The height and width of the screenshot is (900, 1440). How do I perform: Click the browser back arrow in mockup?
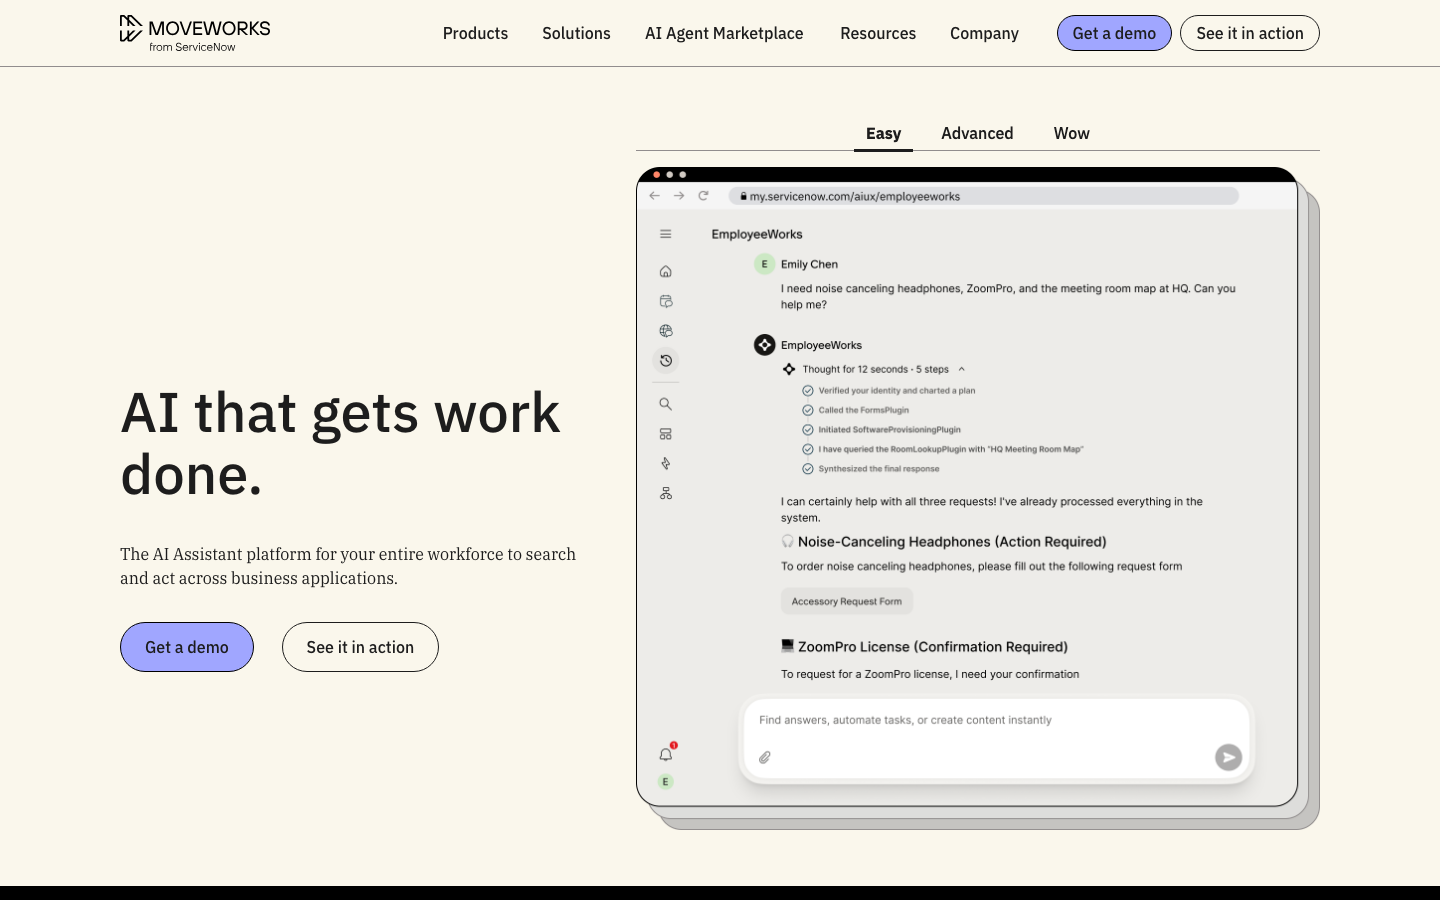(x=655, y=196)
